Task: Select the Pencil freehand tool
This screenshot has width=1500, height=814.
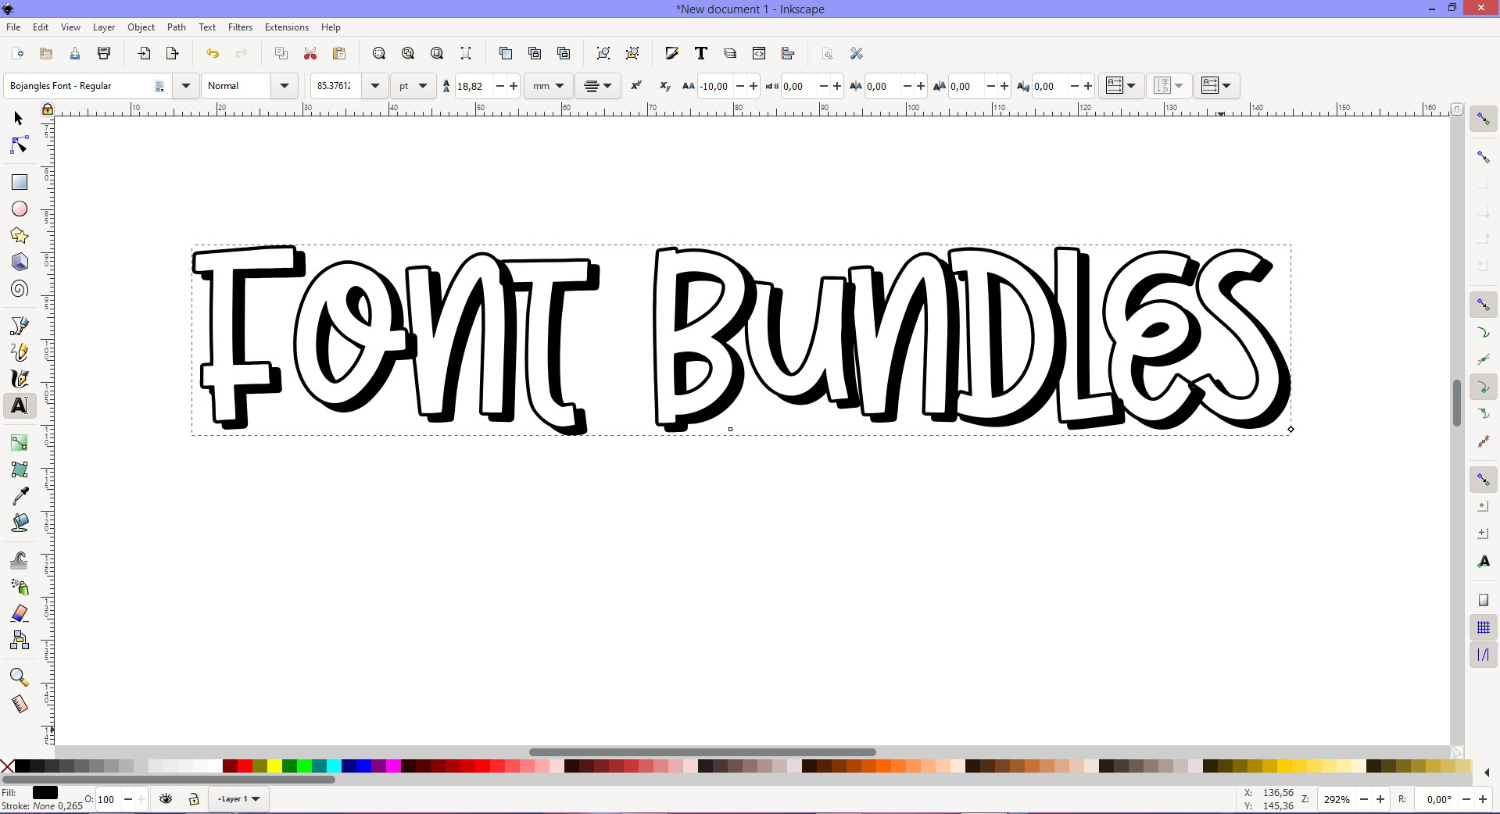Action: coord(19,352)
